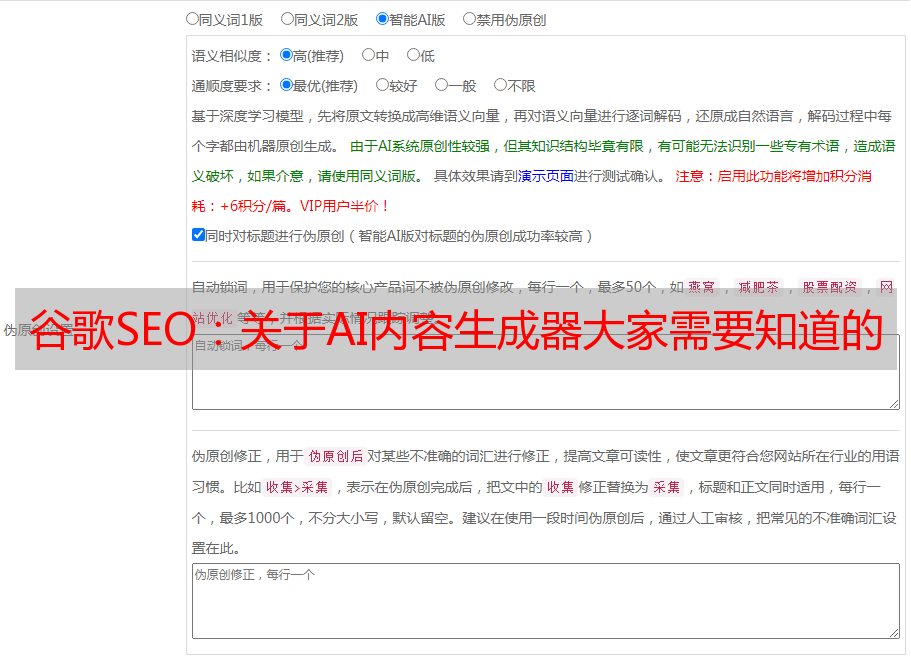
Task: Click the 通顺度要求 label
Action: (x=231, y=86)
